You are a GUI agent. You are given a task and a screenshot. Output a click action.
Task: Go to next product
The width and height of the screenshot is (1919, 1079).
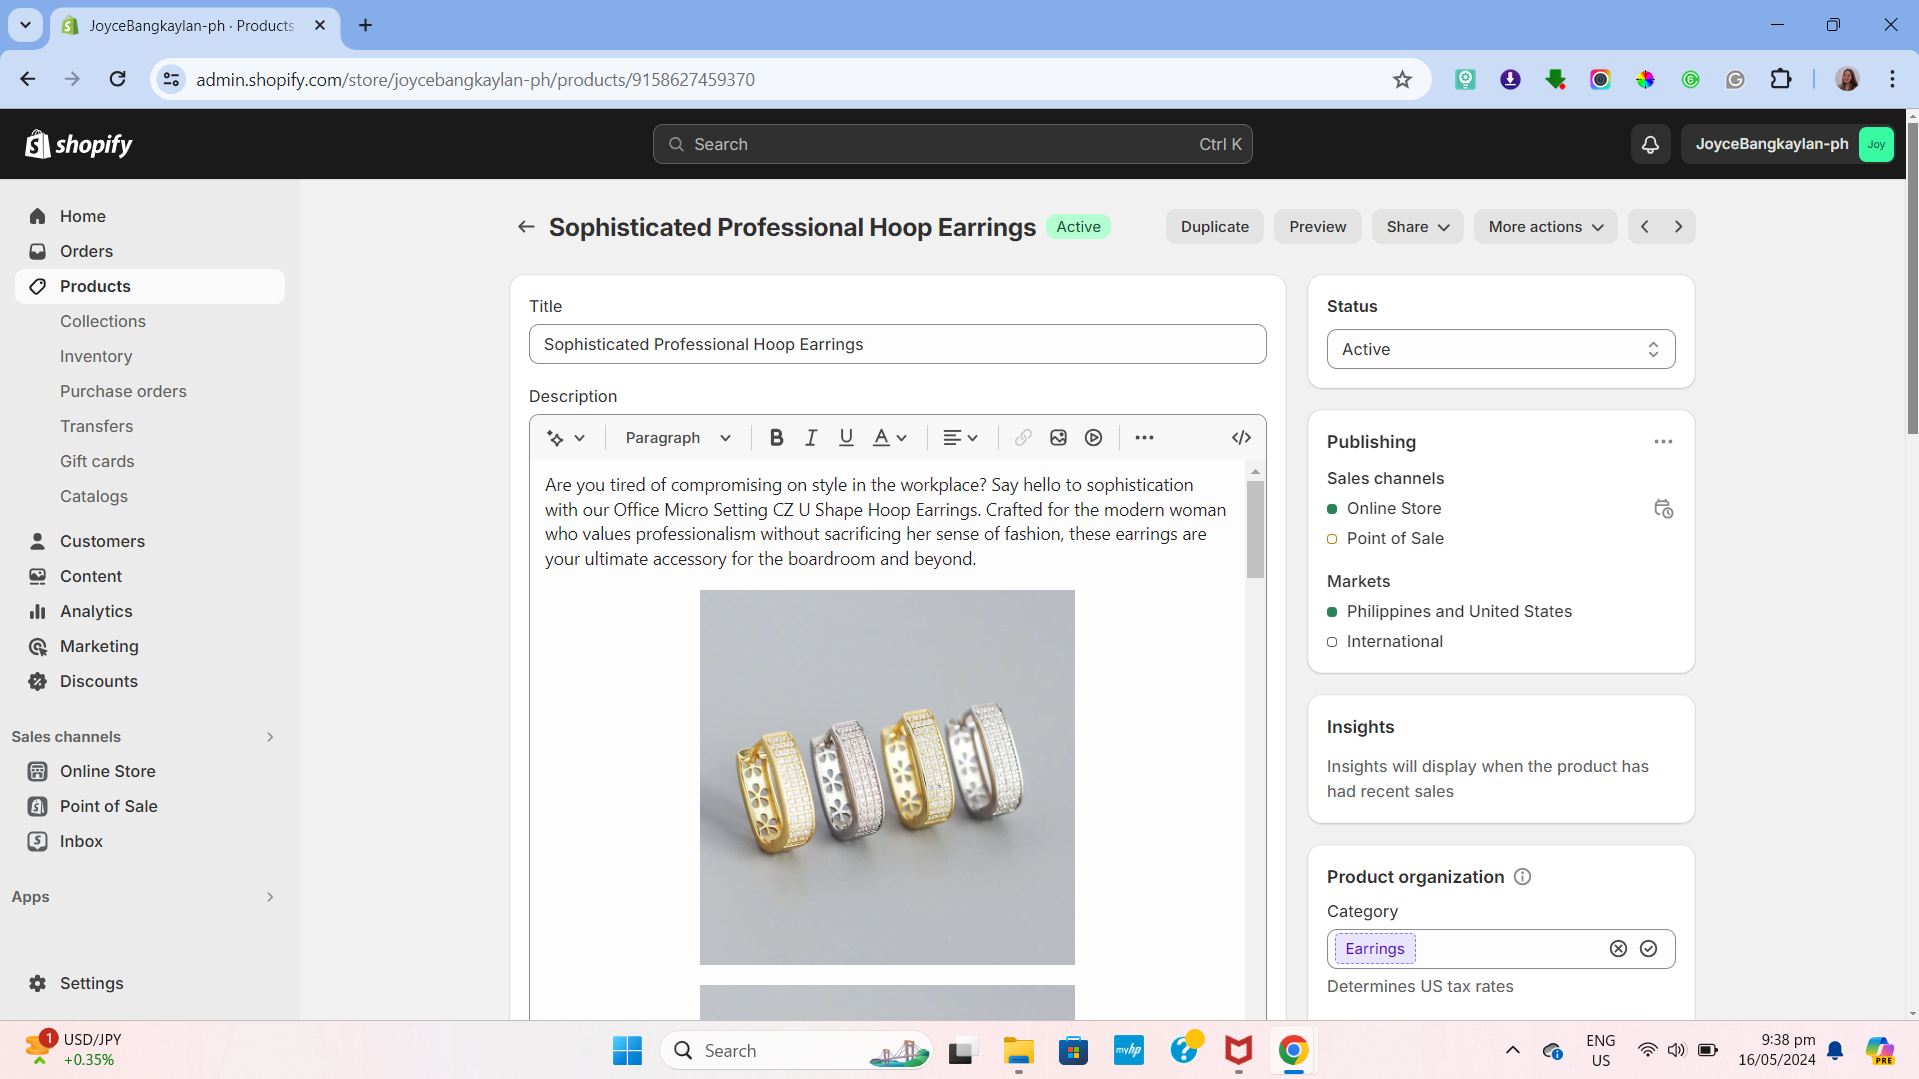tap(1679, 227)
